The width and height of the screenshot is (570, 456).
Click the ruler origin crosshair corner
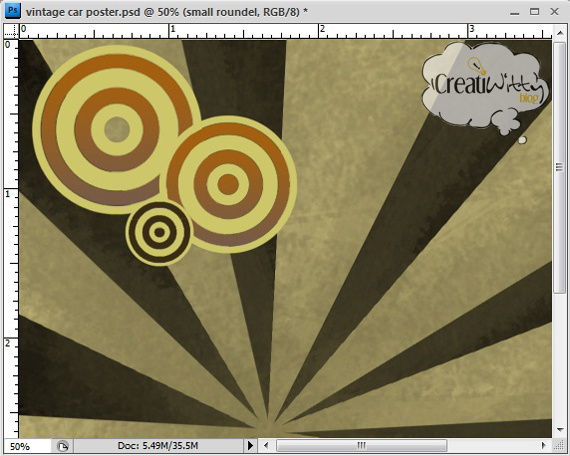point(11,32)
